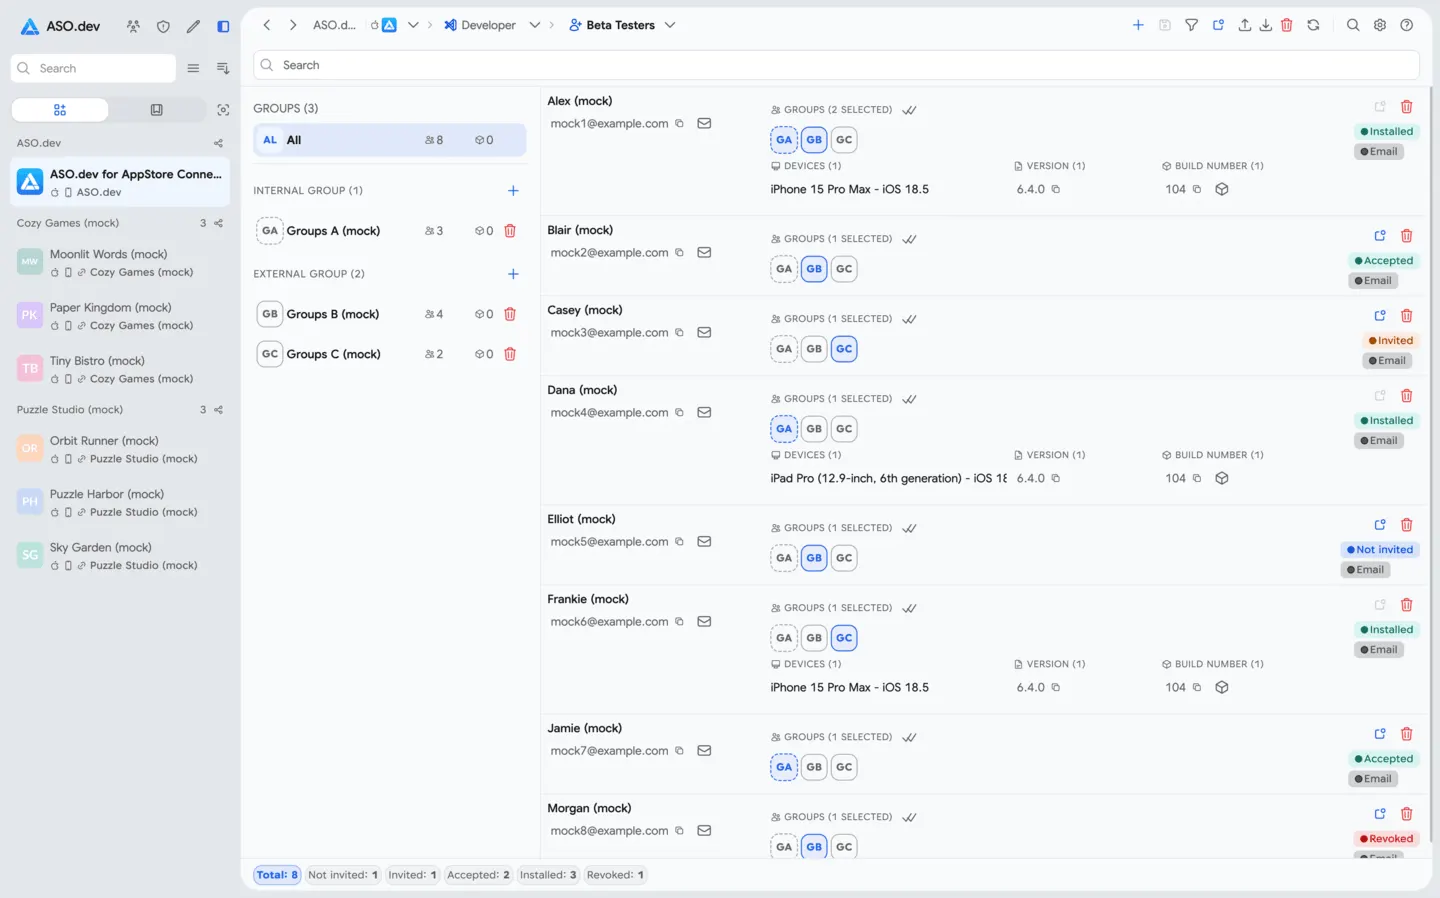Focus the tester Search field

836,65
